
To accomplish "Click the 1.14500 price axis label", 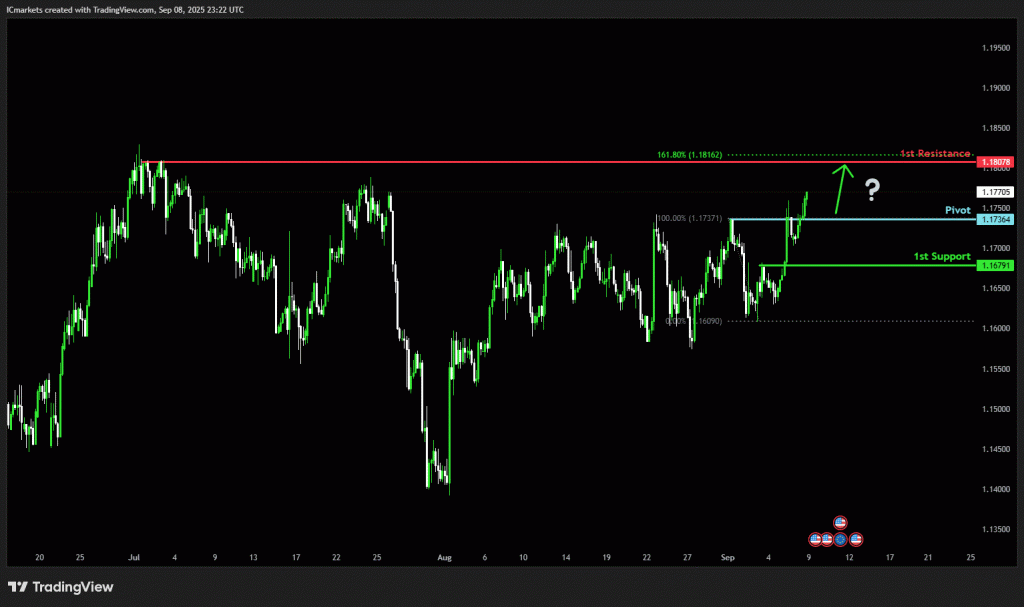I will click(x=996, y=449).
